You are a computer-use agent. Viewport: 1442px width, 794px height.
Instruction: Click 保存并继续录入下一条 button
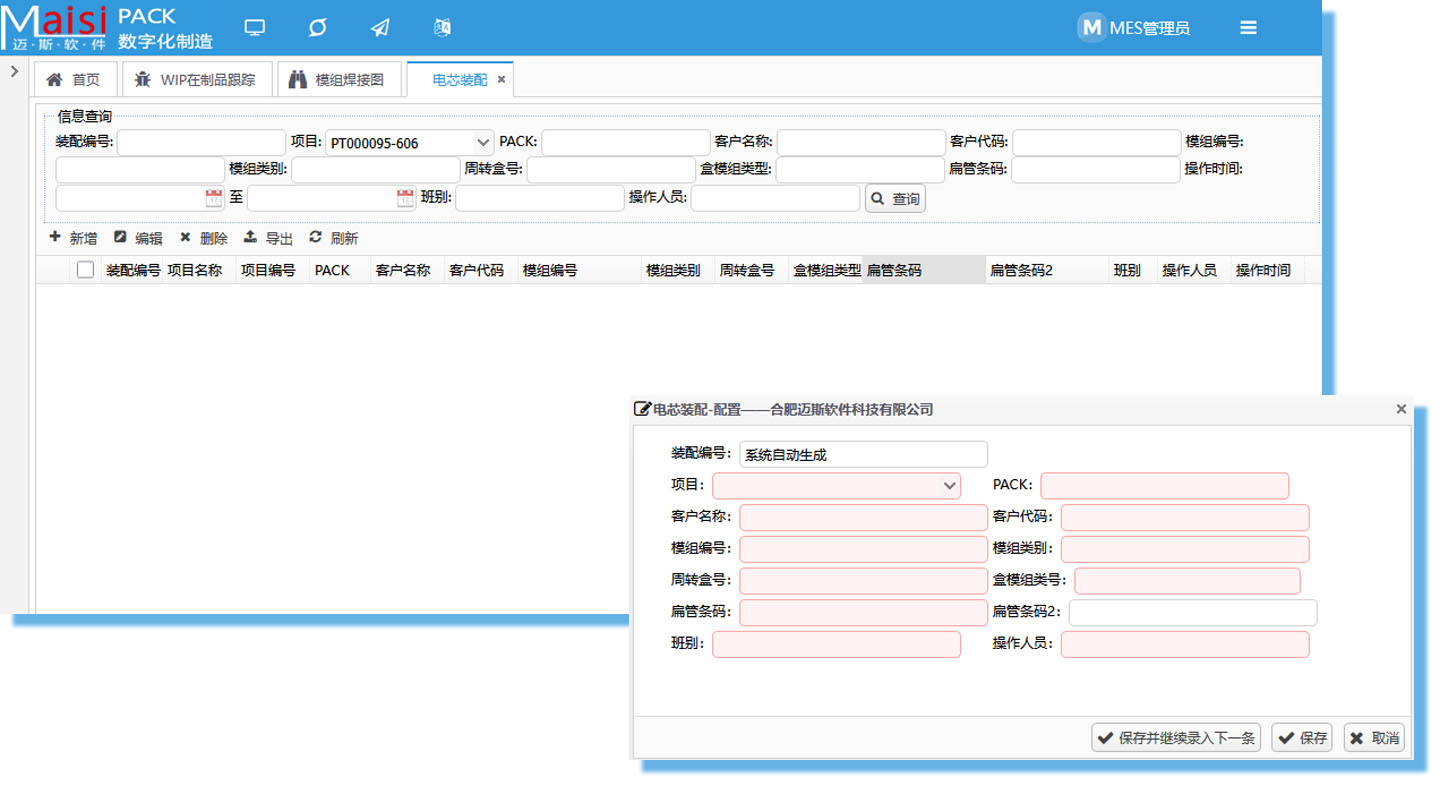click(1176, 738)
